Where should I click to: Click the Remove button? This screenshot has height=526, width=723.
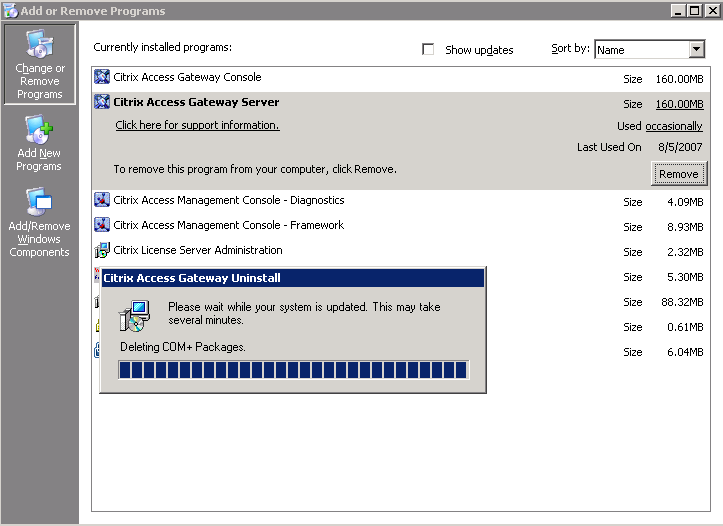coord(678,174)
